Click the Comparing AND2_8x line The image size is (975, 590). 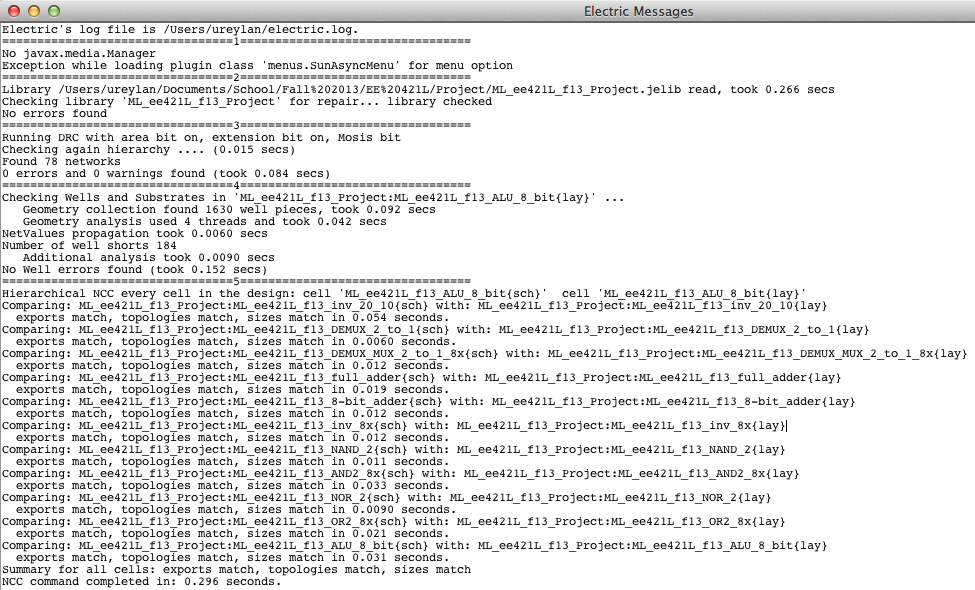400,474
